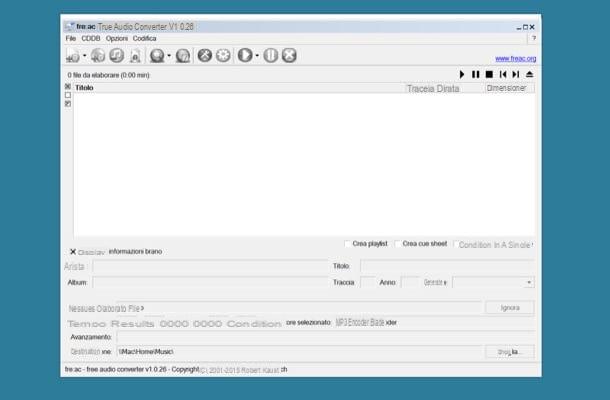Click the add audio CD contents icon
The width and height of the screenshot is (610, 400).
pyautogui.click(x=98, y=56)
